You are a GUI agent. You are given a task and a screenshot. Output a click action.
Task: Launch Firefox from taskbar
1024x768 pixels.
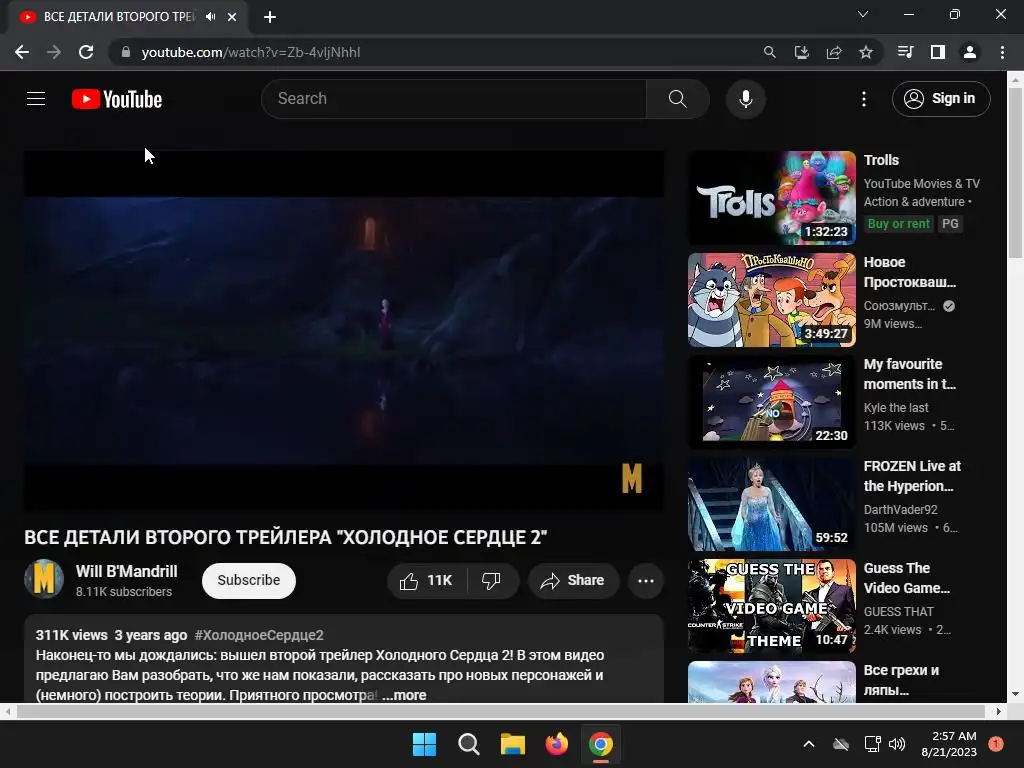click(x=557, y=744)
